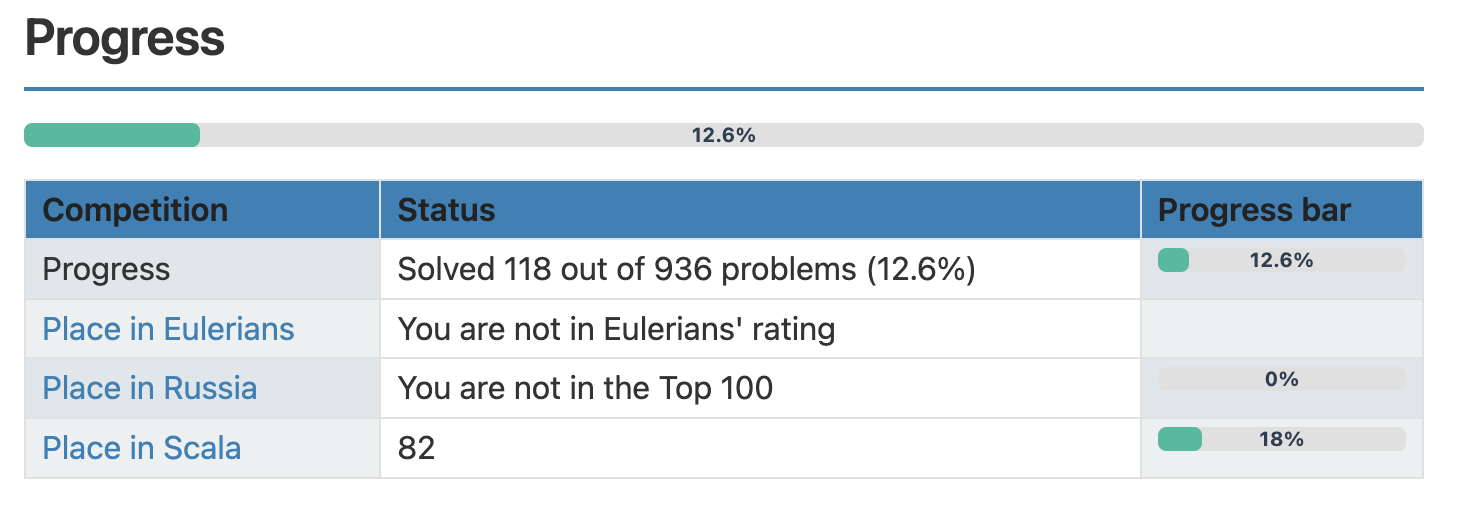Open the Place in Eulerians link
Viewport: 1462px width, 510px height.
point(168,329)
